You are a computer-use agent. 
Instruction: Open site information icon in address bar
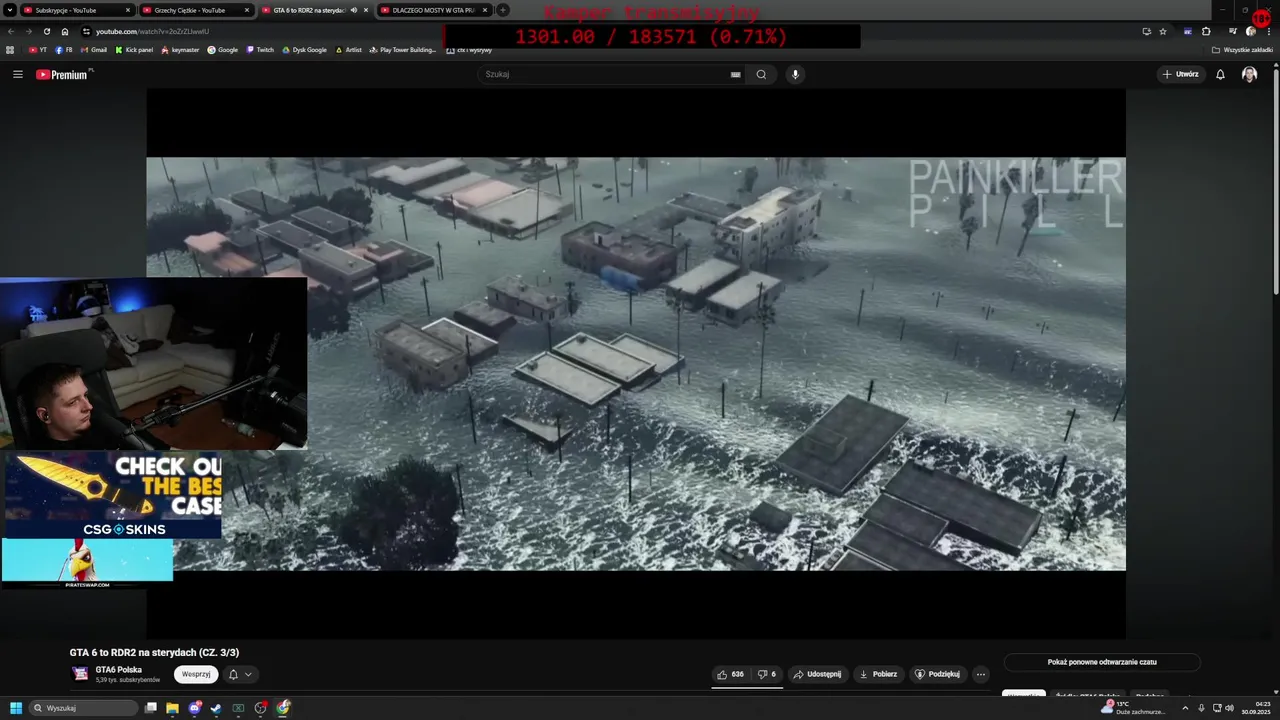pyautogui.click(x=86, y=31)
